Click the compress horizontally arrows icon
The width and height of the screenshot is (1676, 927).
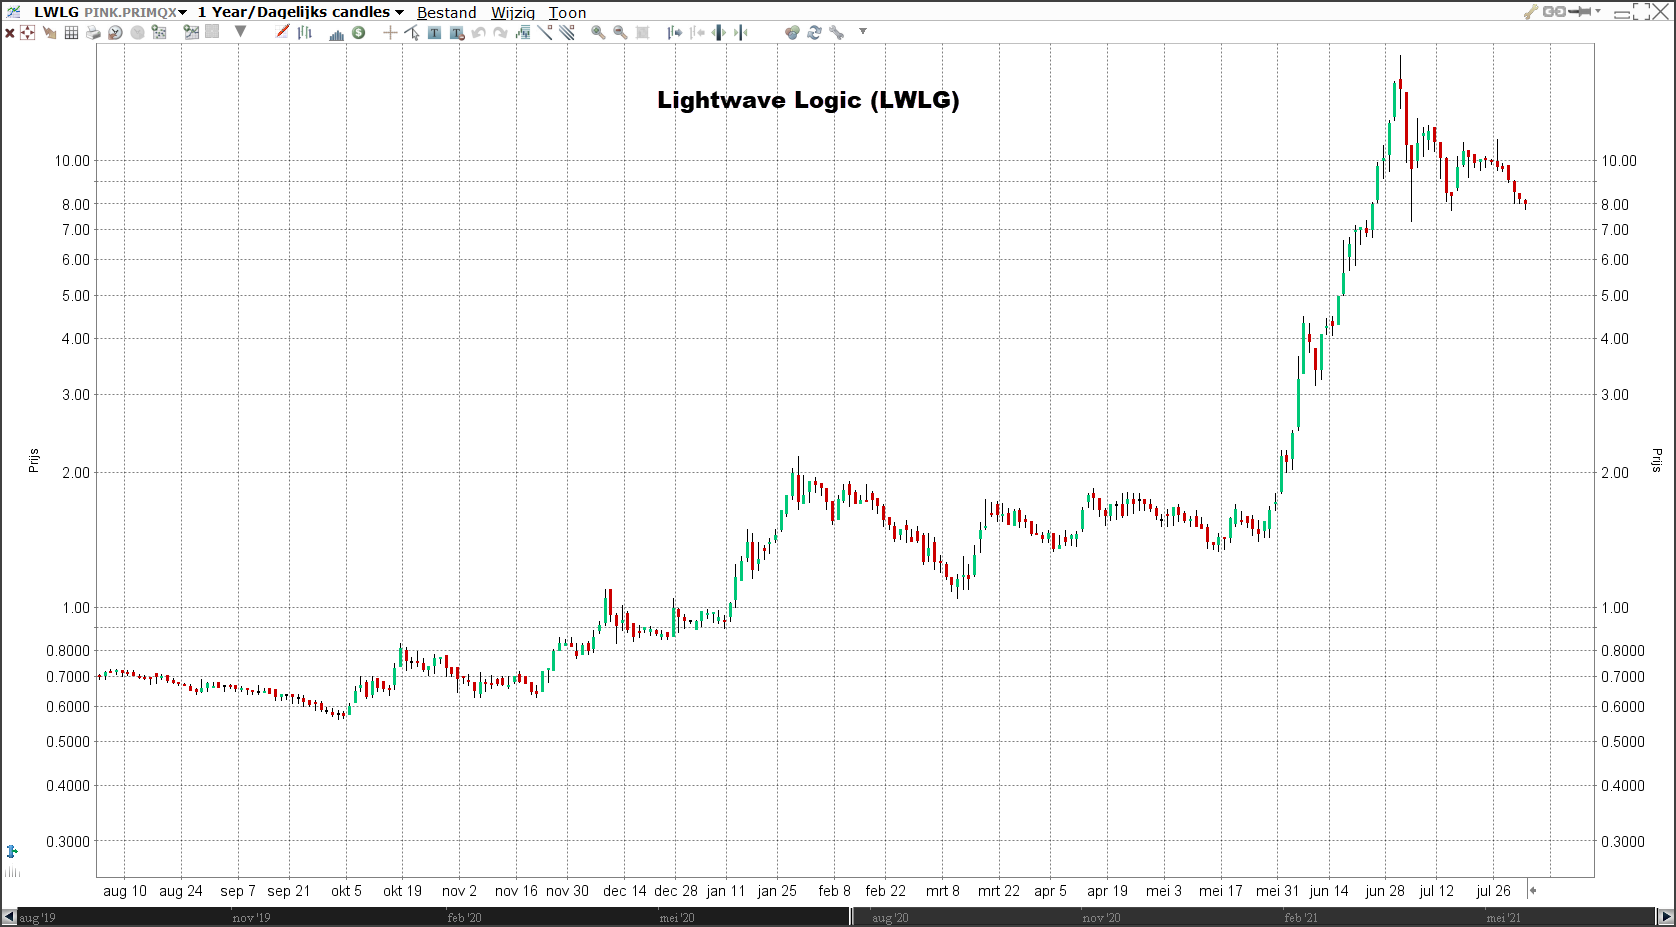pyautogui.click(x=741, y=32)
